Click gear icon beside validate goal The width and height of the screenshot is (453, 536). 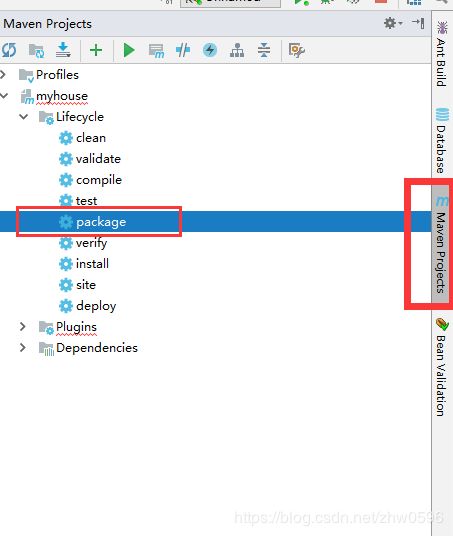click(x=66, y=159)
